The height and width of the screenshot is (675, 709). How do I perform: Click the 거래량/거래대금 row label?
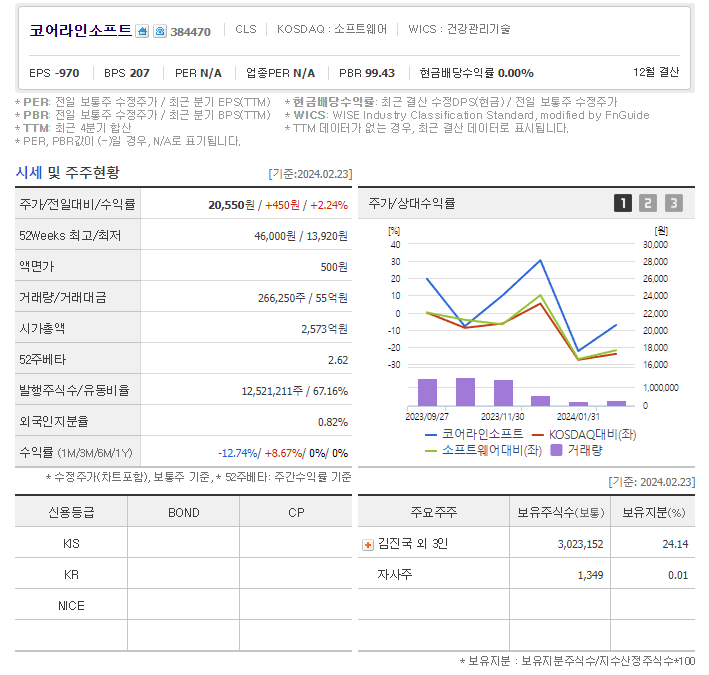pyautogui.click(x=63, y=297)
